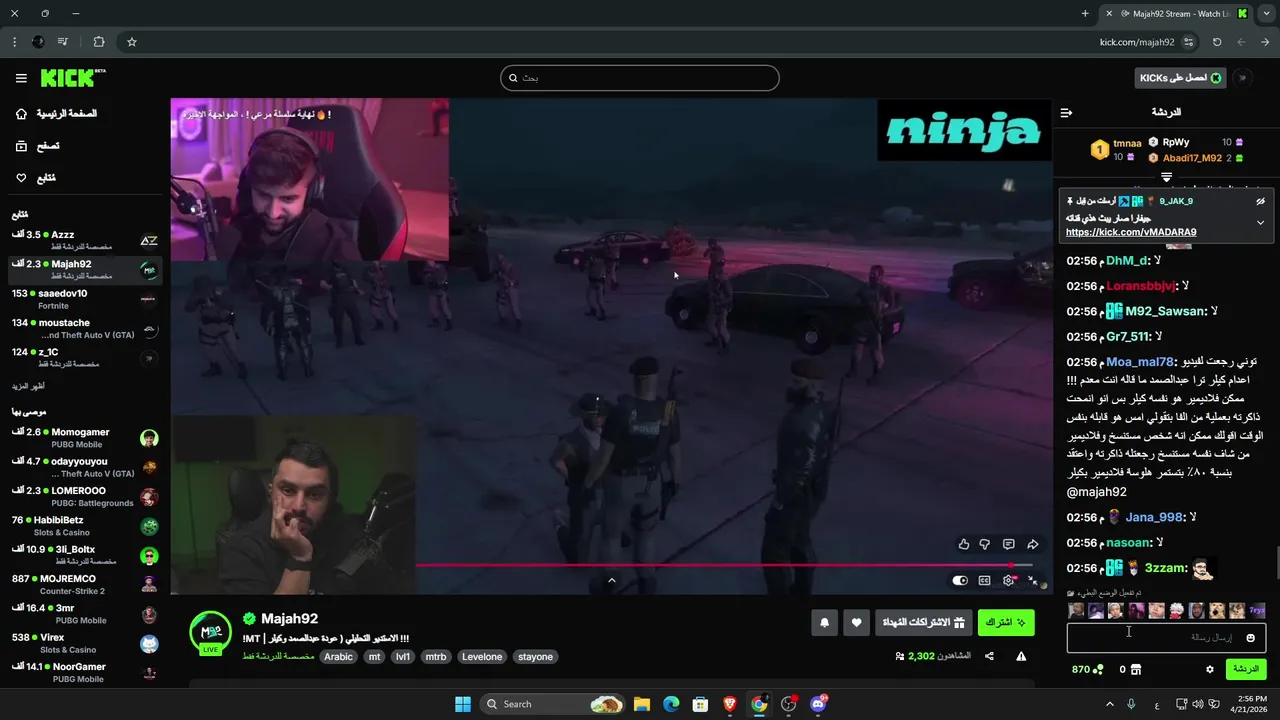
Task: Toggle closed captions CC on player
Action: [x=984, y=581]
